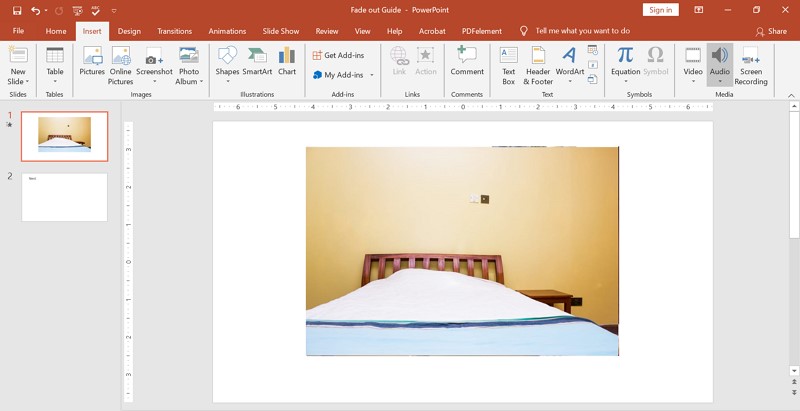Select the slide 2 thumbnail
Viewport: 800px width, 411px height.
(x=64, y=197)
